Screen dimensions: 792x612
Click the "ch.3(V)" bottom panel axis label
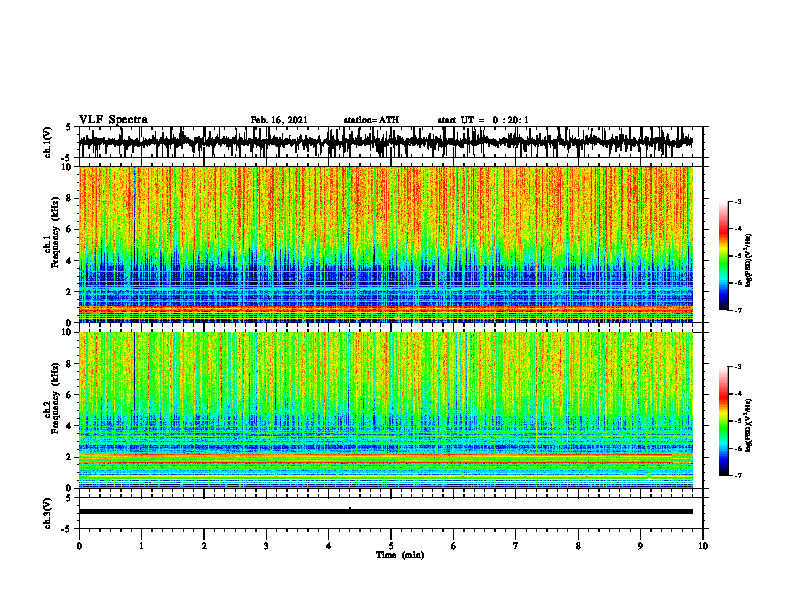point(48,513)
